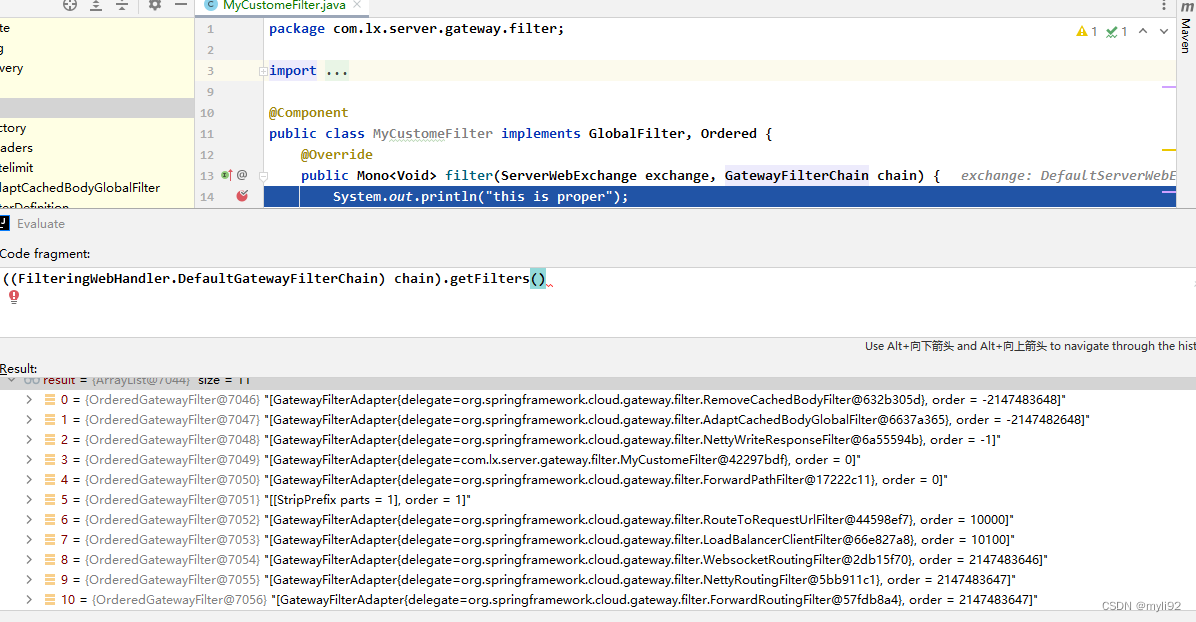
Task: Select the NettyWriteResponseFilter result row text
Action: pos(632,440)
